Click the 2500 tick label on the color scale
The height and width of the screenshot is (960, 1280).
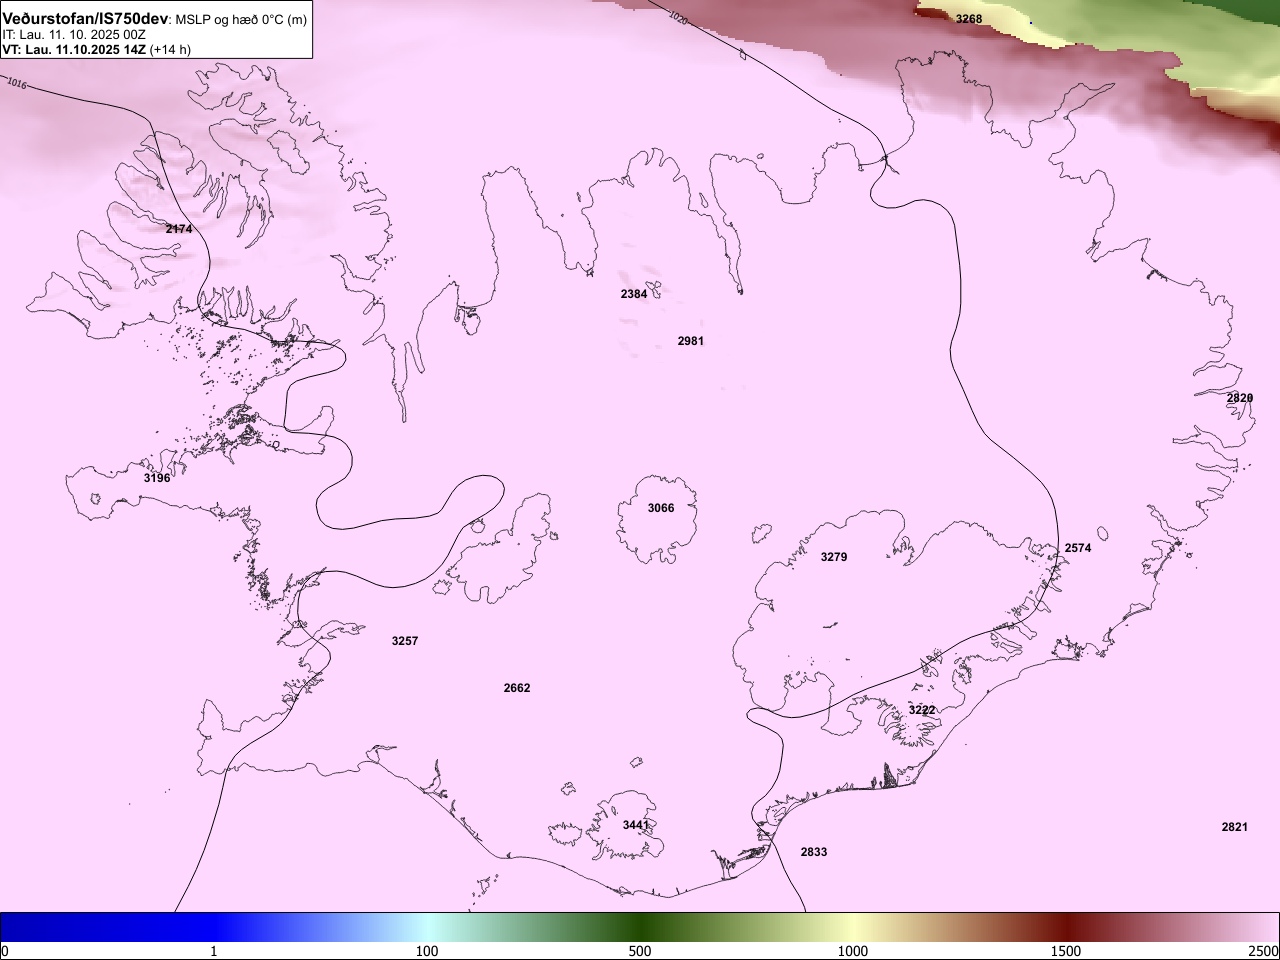1264,950
